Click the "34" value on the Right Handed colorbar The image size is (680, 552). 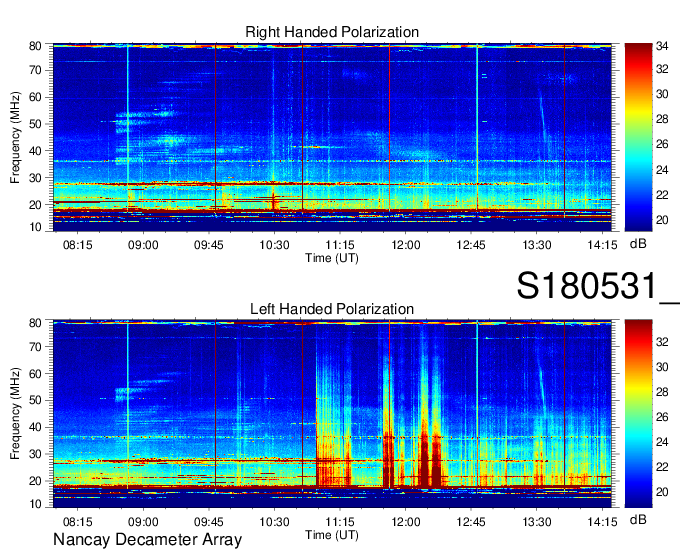[x=662, y=46]
